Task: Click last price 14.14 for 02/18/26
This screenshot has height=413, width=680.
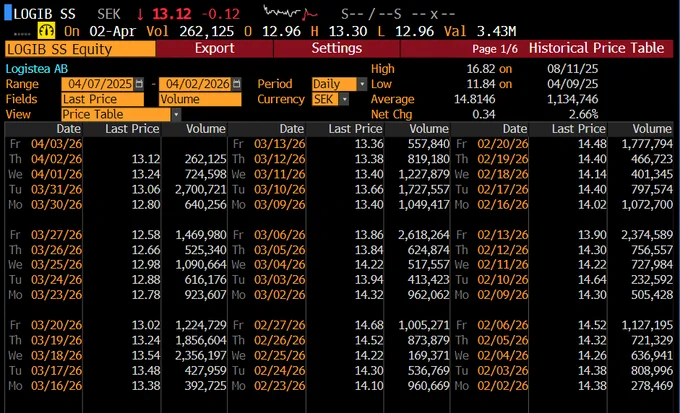Action: coord(592,174)
